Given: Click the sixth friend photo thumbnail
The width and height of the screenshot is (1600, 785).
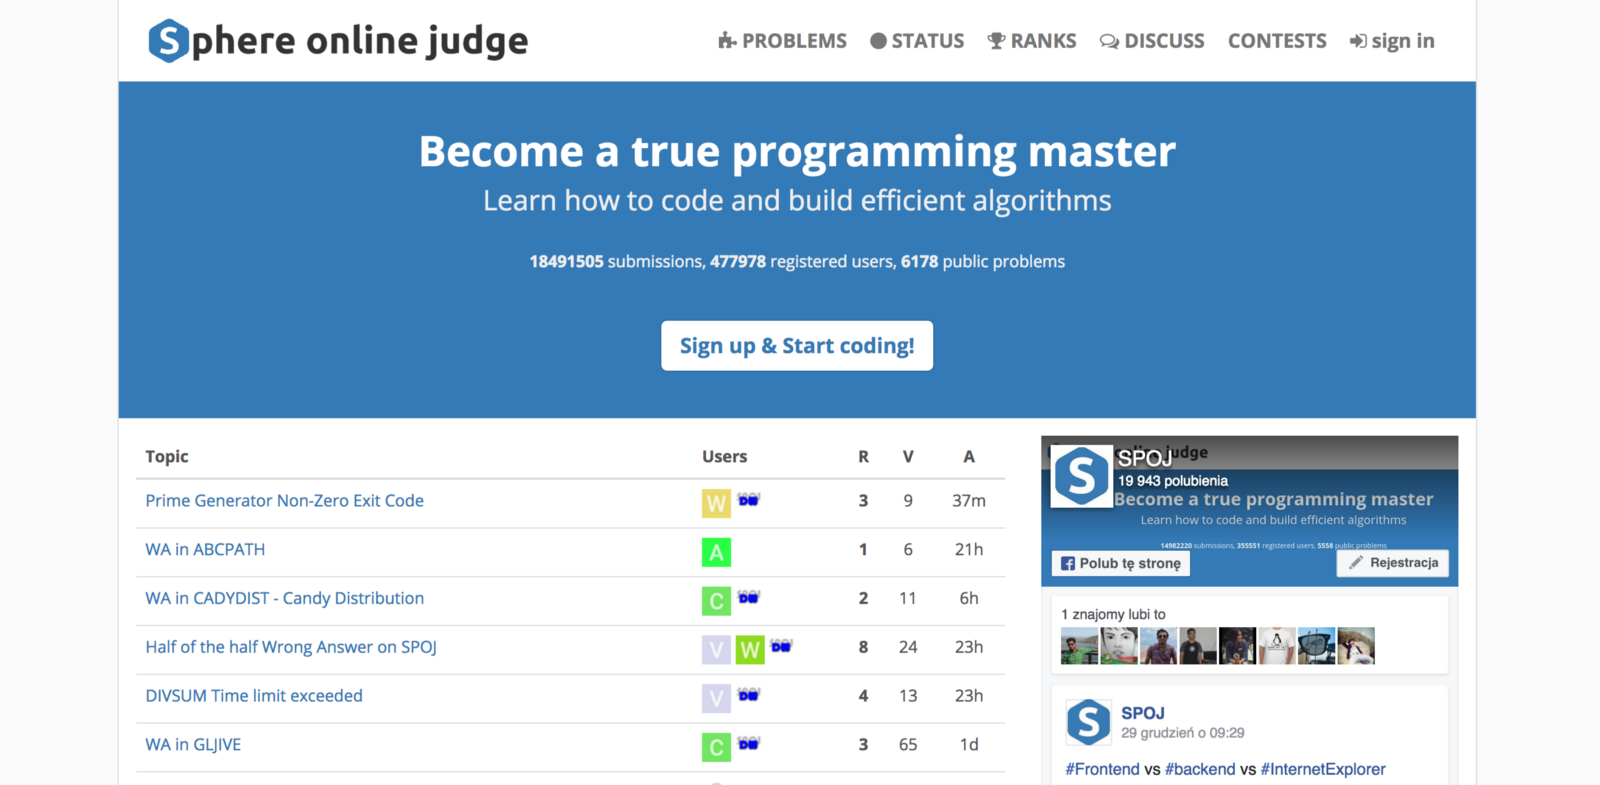Looking at the screenshot, I should pos(1277,646).
